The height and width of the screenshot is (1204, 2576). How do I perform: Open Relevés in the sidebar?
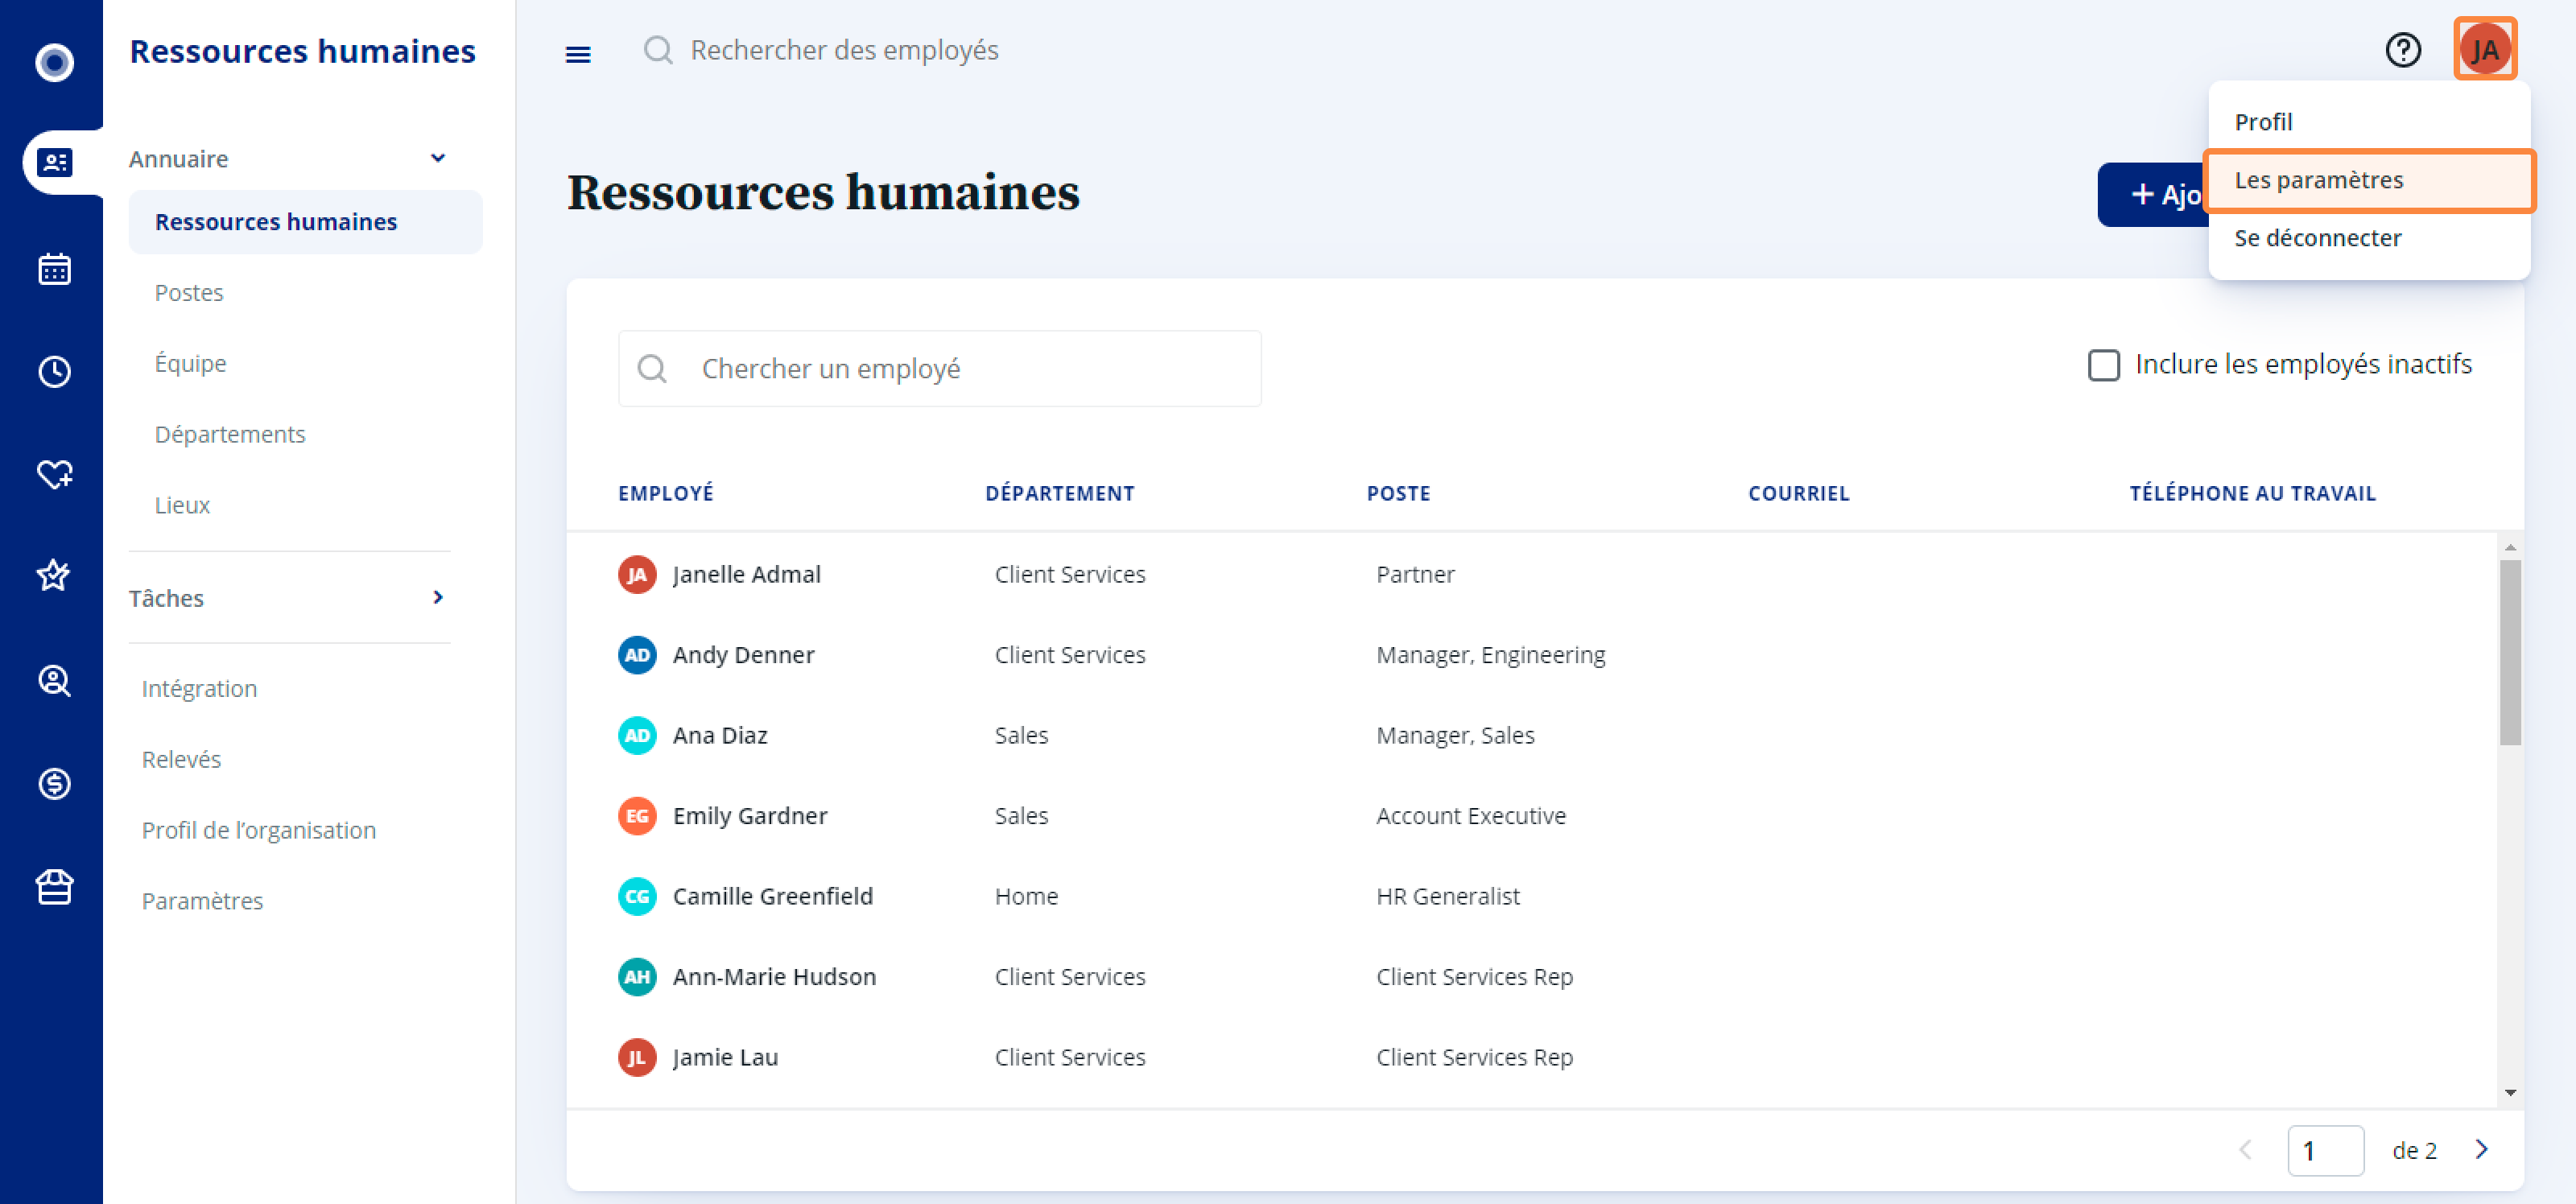[x=181, y=760]
